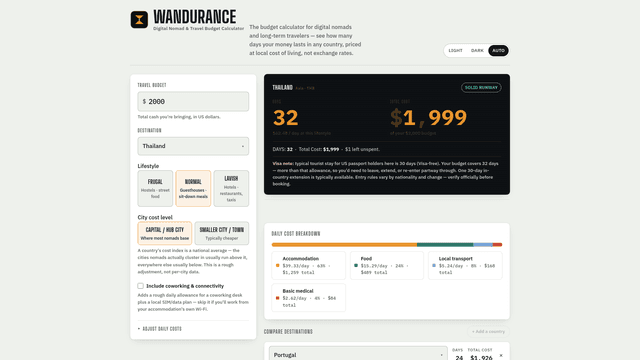640x360 pixels.
Task: Click the blue Local transport color swatch
Action: [434, 265]
